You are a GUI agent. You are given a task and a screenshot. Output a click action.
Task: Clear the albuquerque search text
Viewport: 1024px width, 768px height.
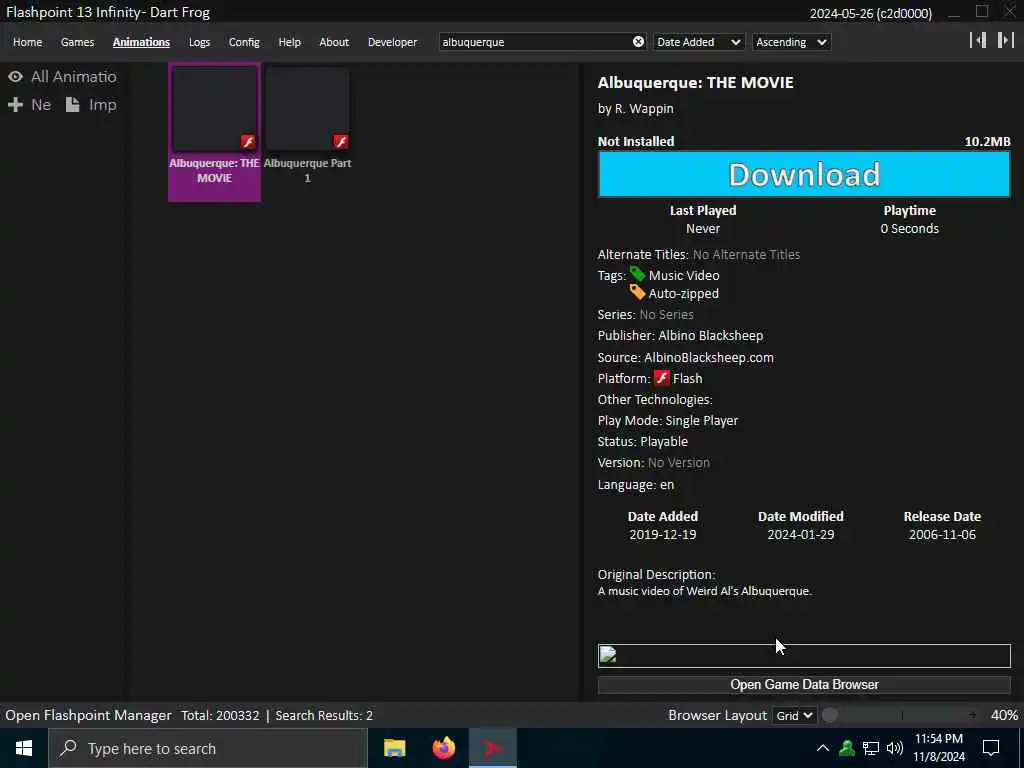tap(638, 42)
